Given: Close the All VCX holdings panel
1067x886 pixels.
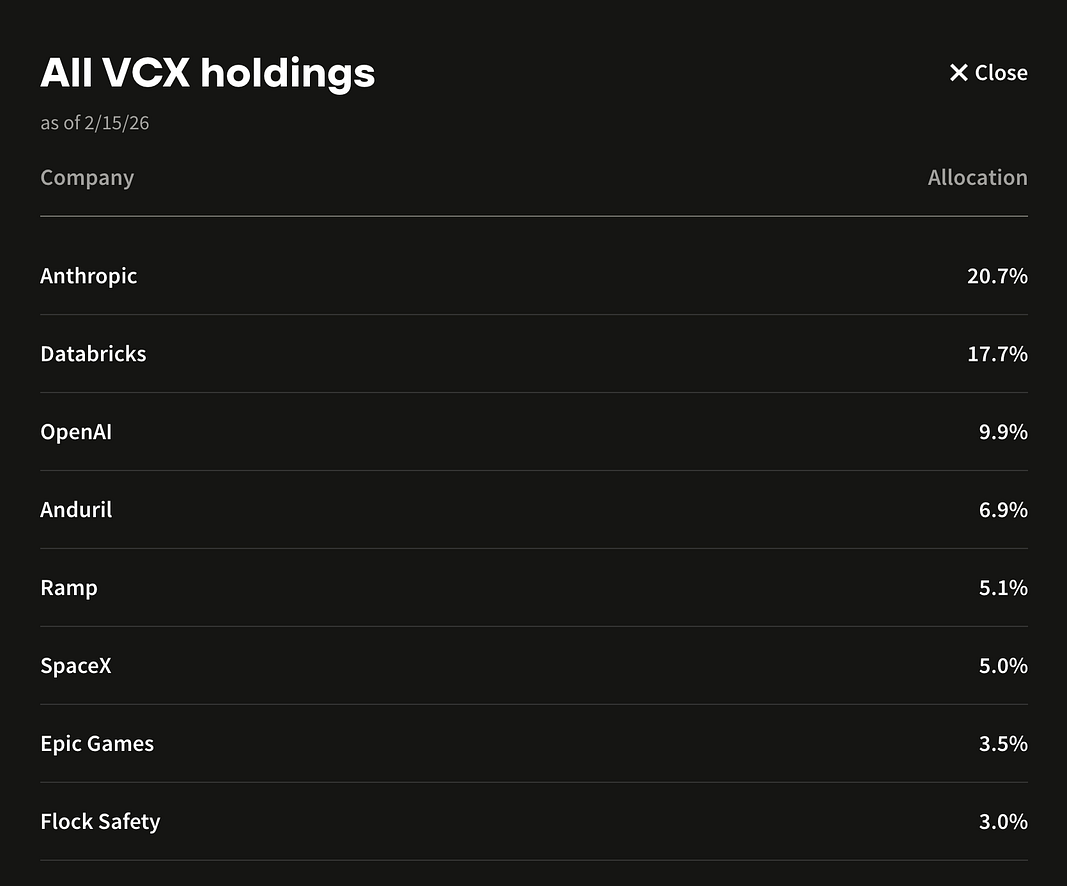Looking at the screenshot, I should click(x=988, y=73).
